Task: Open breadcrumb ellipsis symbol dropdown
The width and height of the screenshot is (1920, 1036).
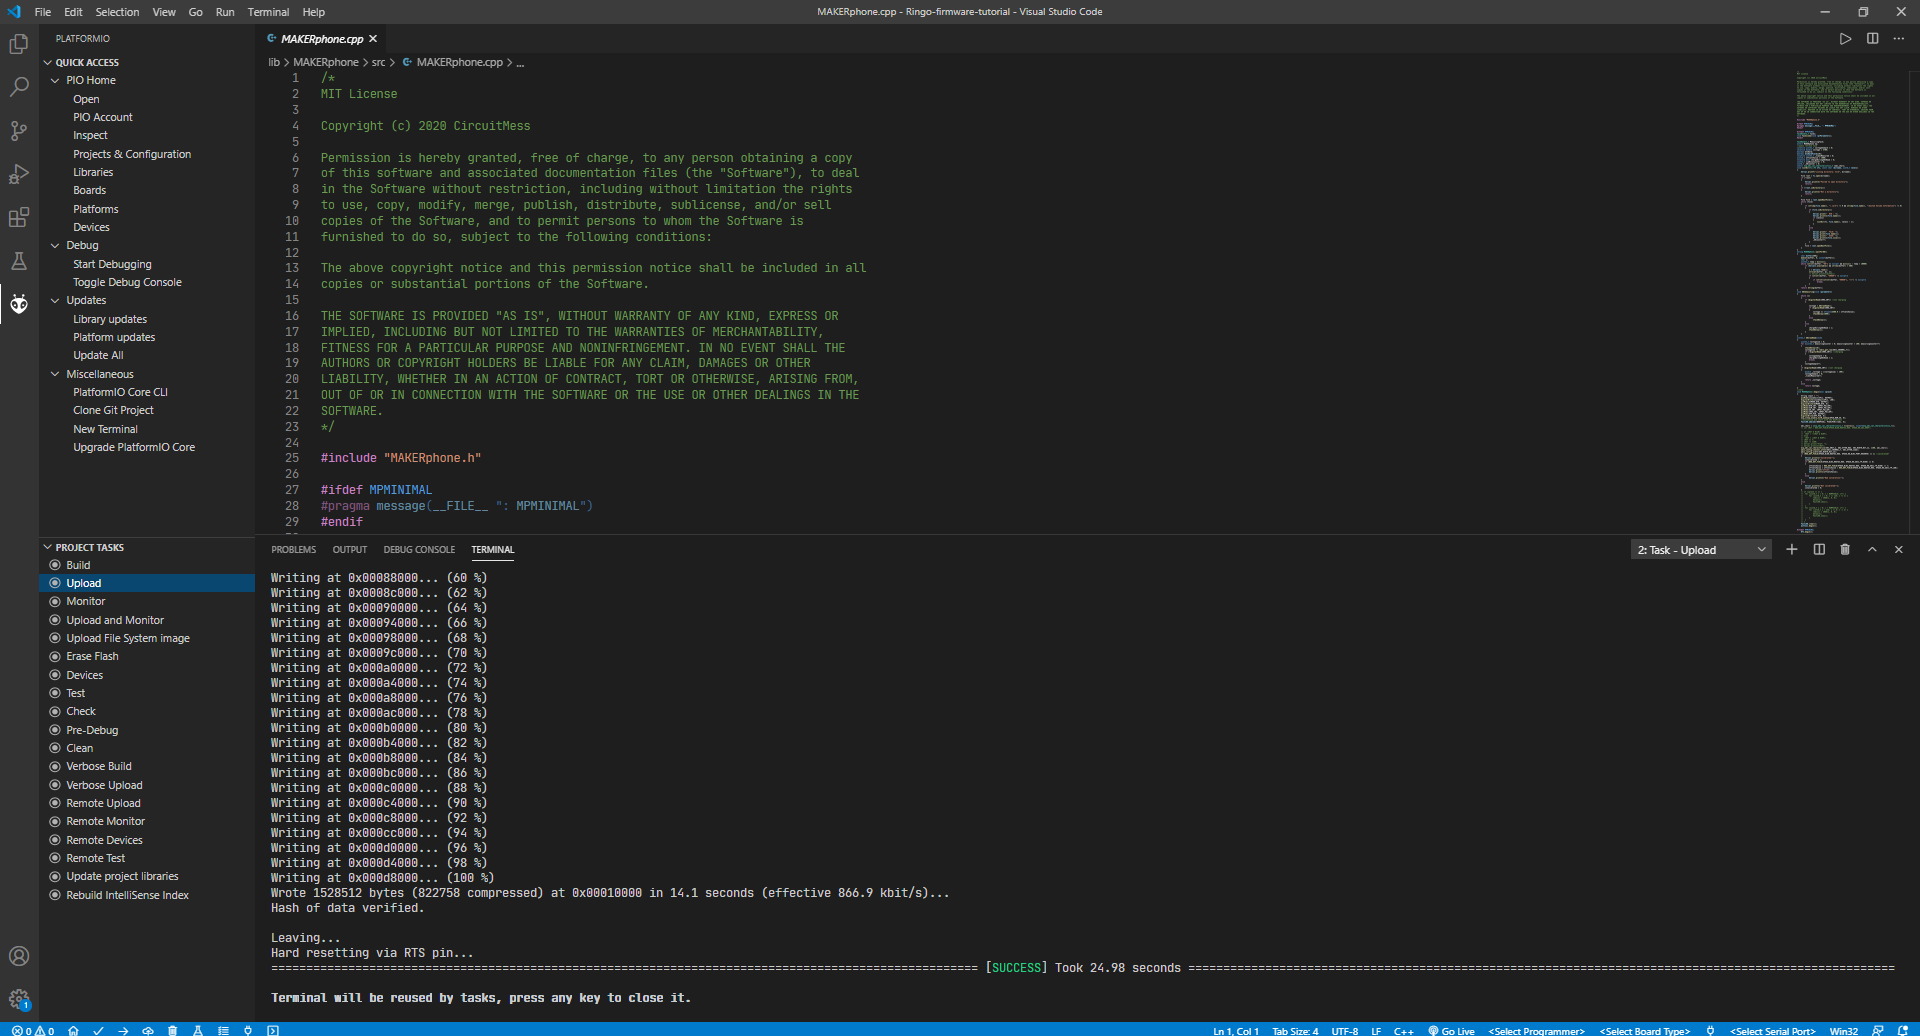Action: point(520,62)
